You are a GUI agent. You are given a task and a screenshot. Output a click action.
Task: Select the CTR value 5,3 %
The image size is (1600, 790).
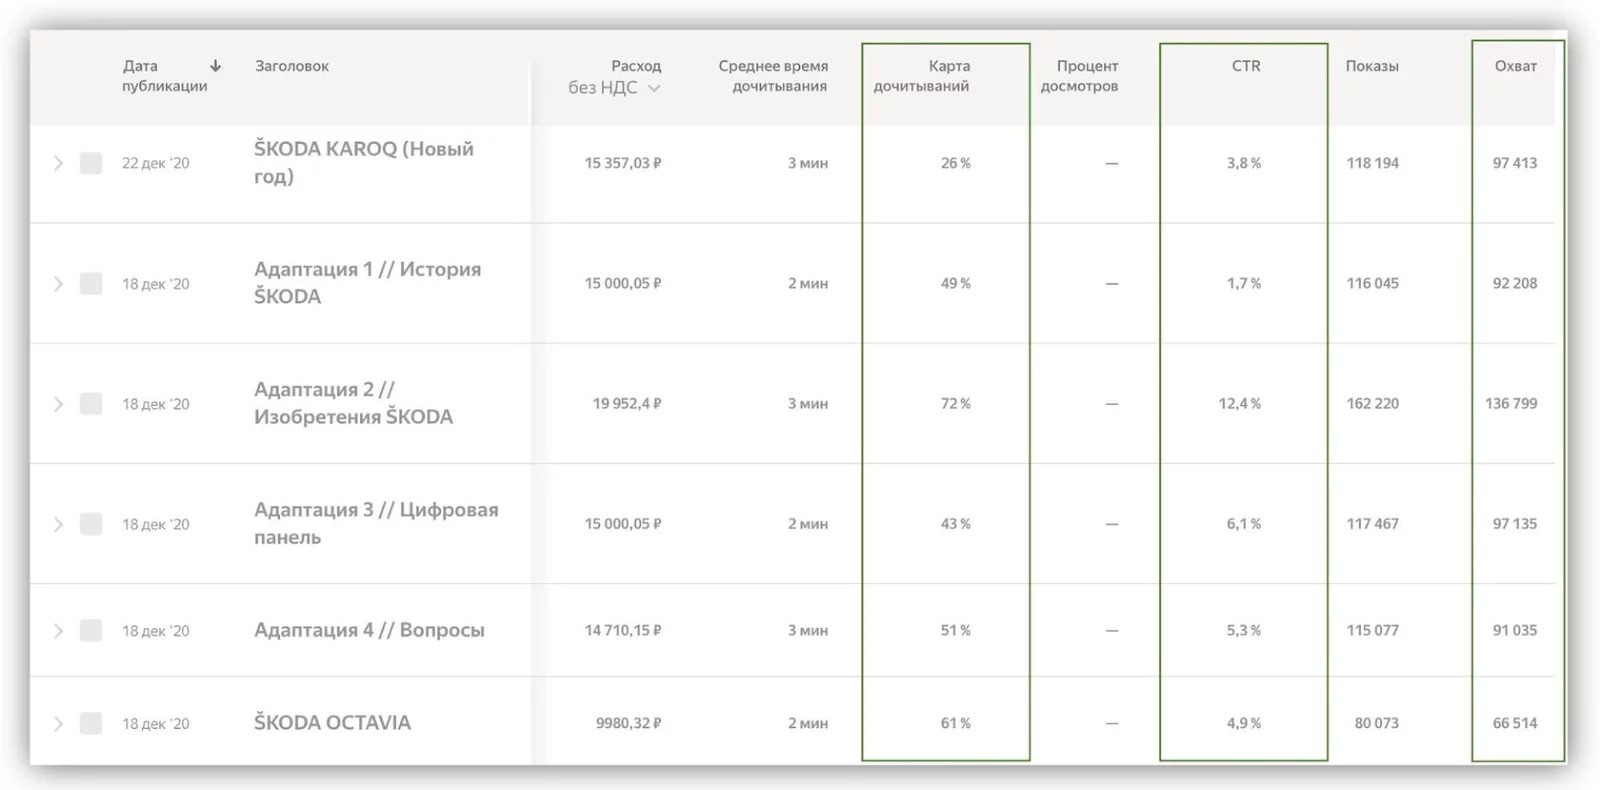(1244, 631)
